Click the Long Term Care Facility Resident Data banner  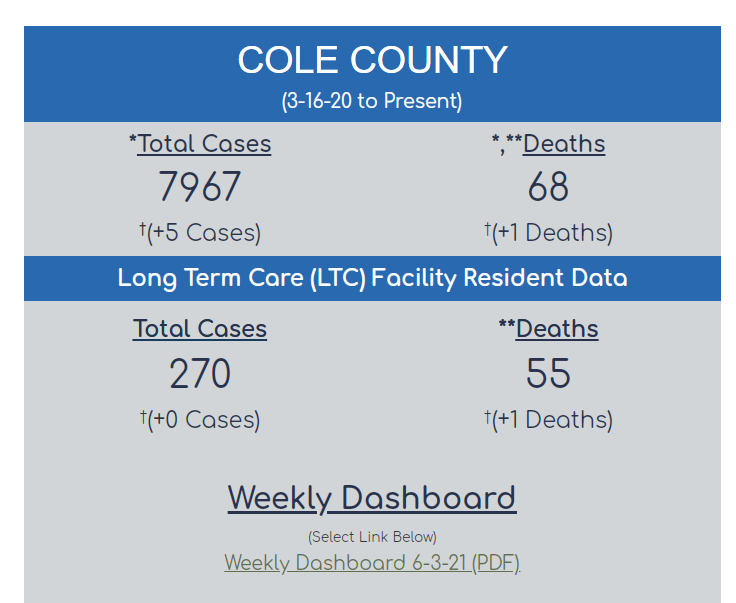(372, 278)
